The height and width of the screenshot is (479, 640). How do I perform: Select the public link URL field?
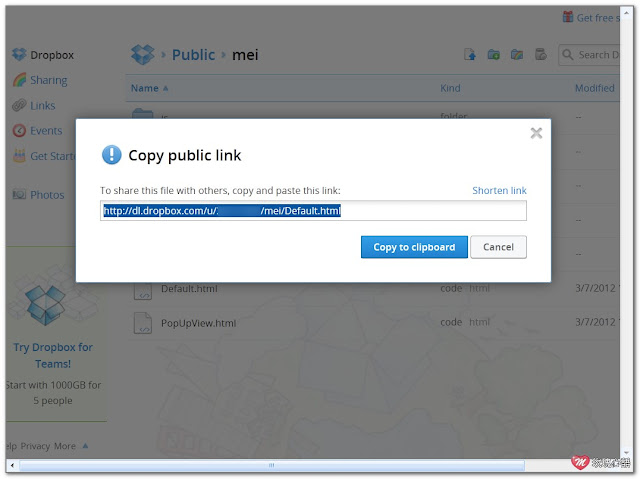(313, 211)
